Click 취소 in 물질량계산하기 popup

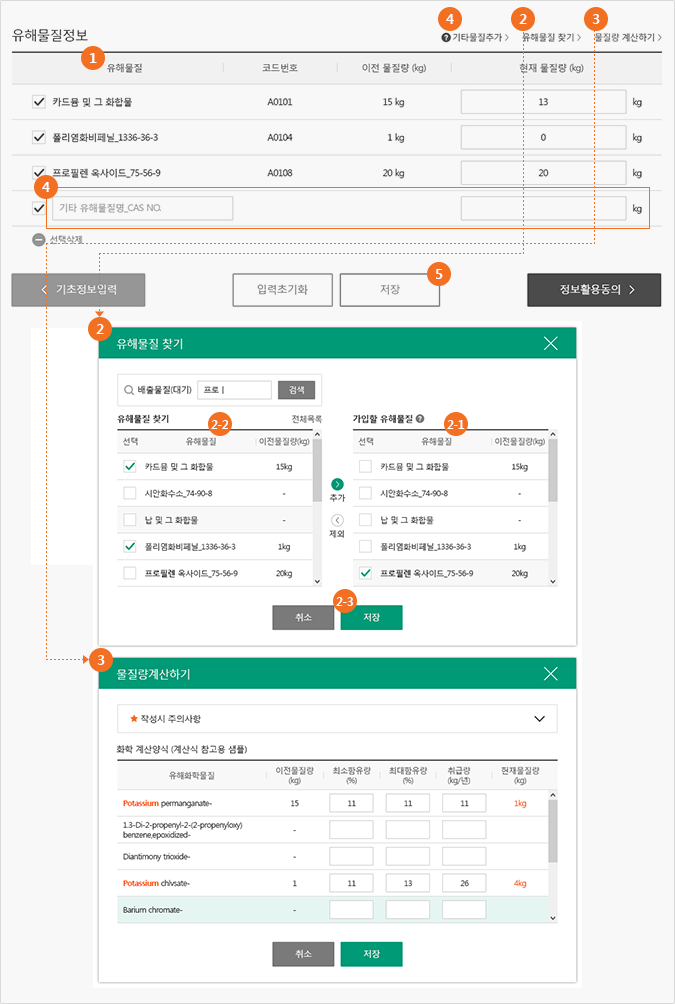(x=303, y=953)
